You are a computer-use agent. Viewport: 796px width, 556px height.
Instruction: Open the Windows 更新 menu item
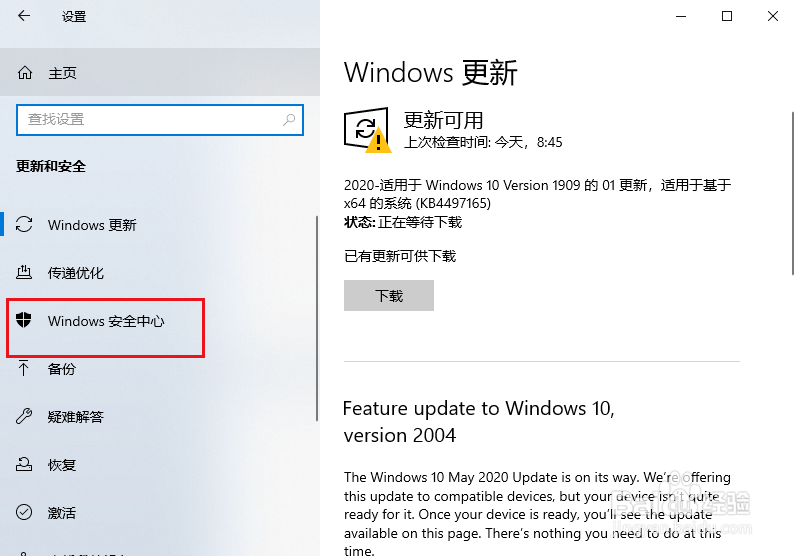(x=160, y=224)
